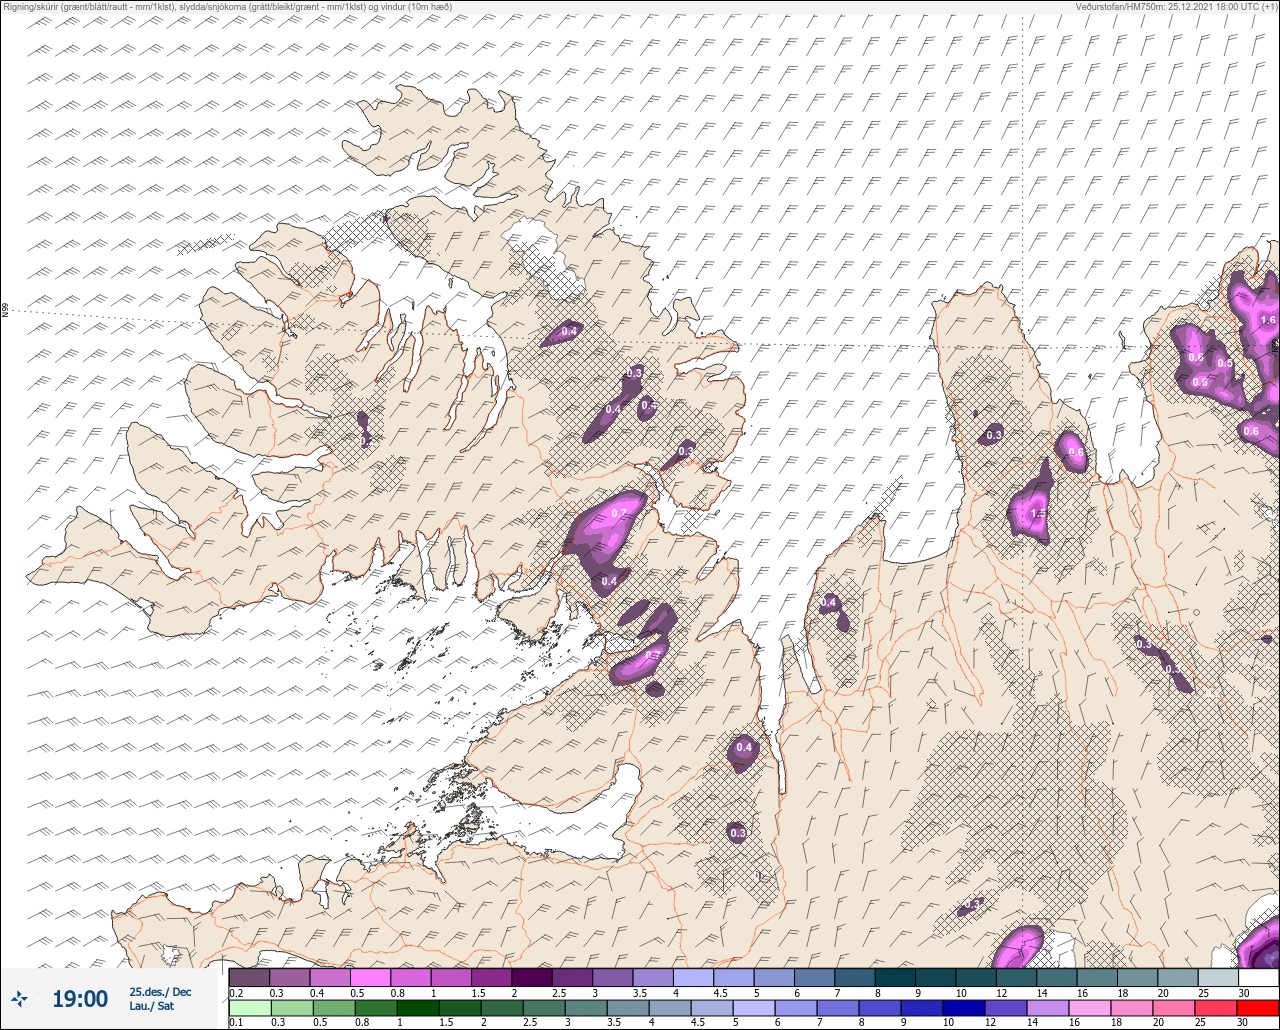Viewport: 1280px width, 1030px height.
Task: Click the '25.des./ Dec' date text
Action: coord(160,992)
